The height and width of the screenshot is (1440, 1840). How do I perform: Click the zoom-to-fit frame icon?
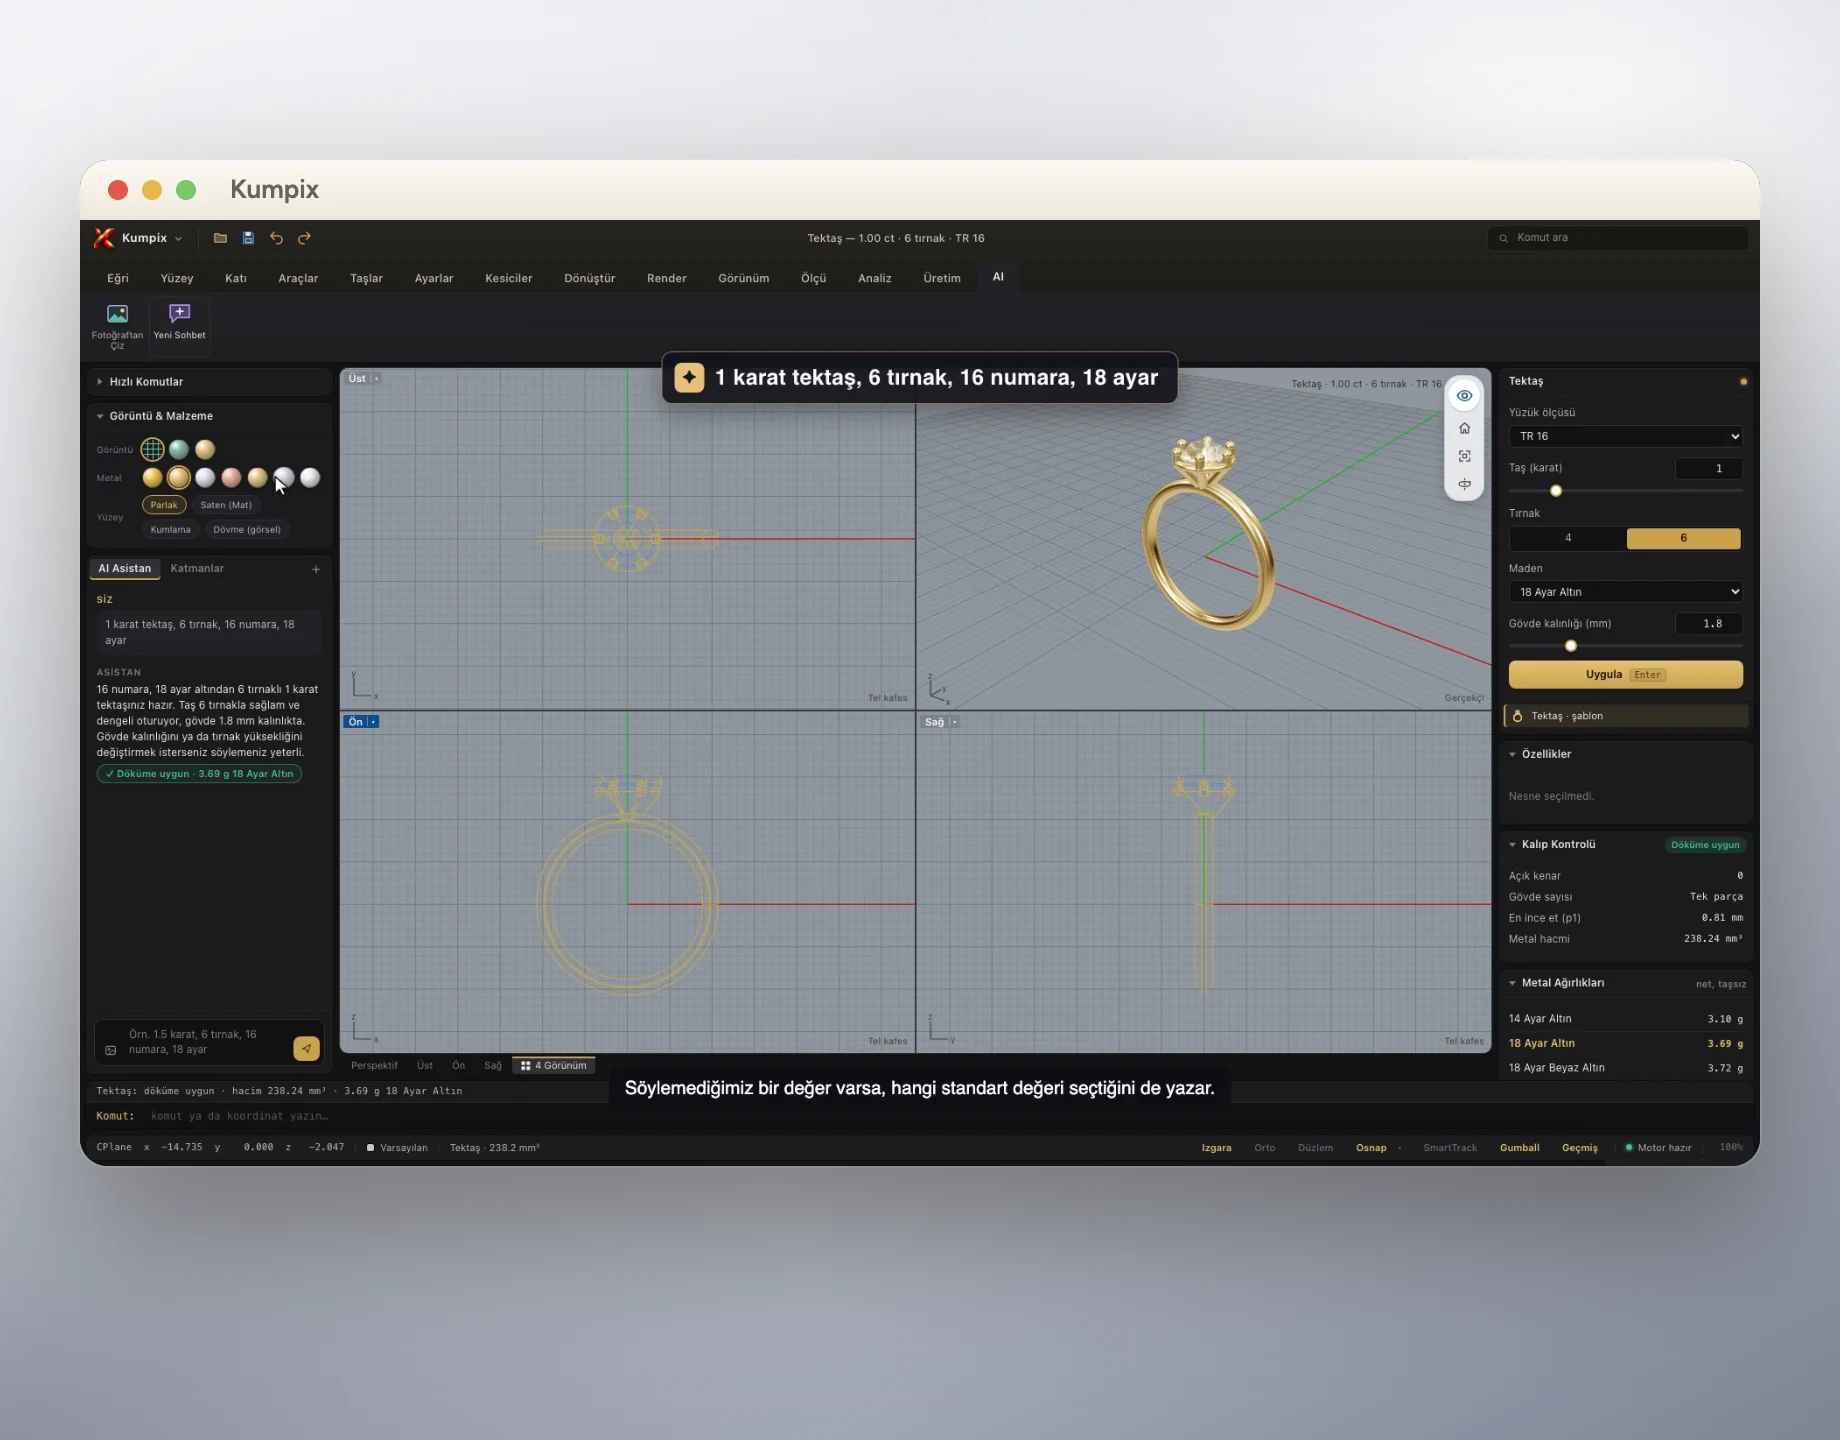tap(1464, 456)
